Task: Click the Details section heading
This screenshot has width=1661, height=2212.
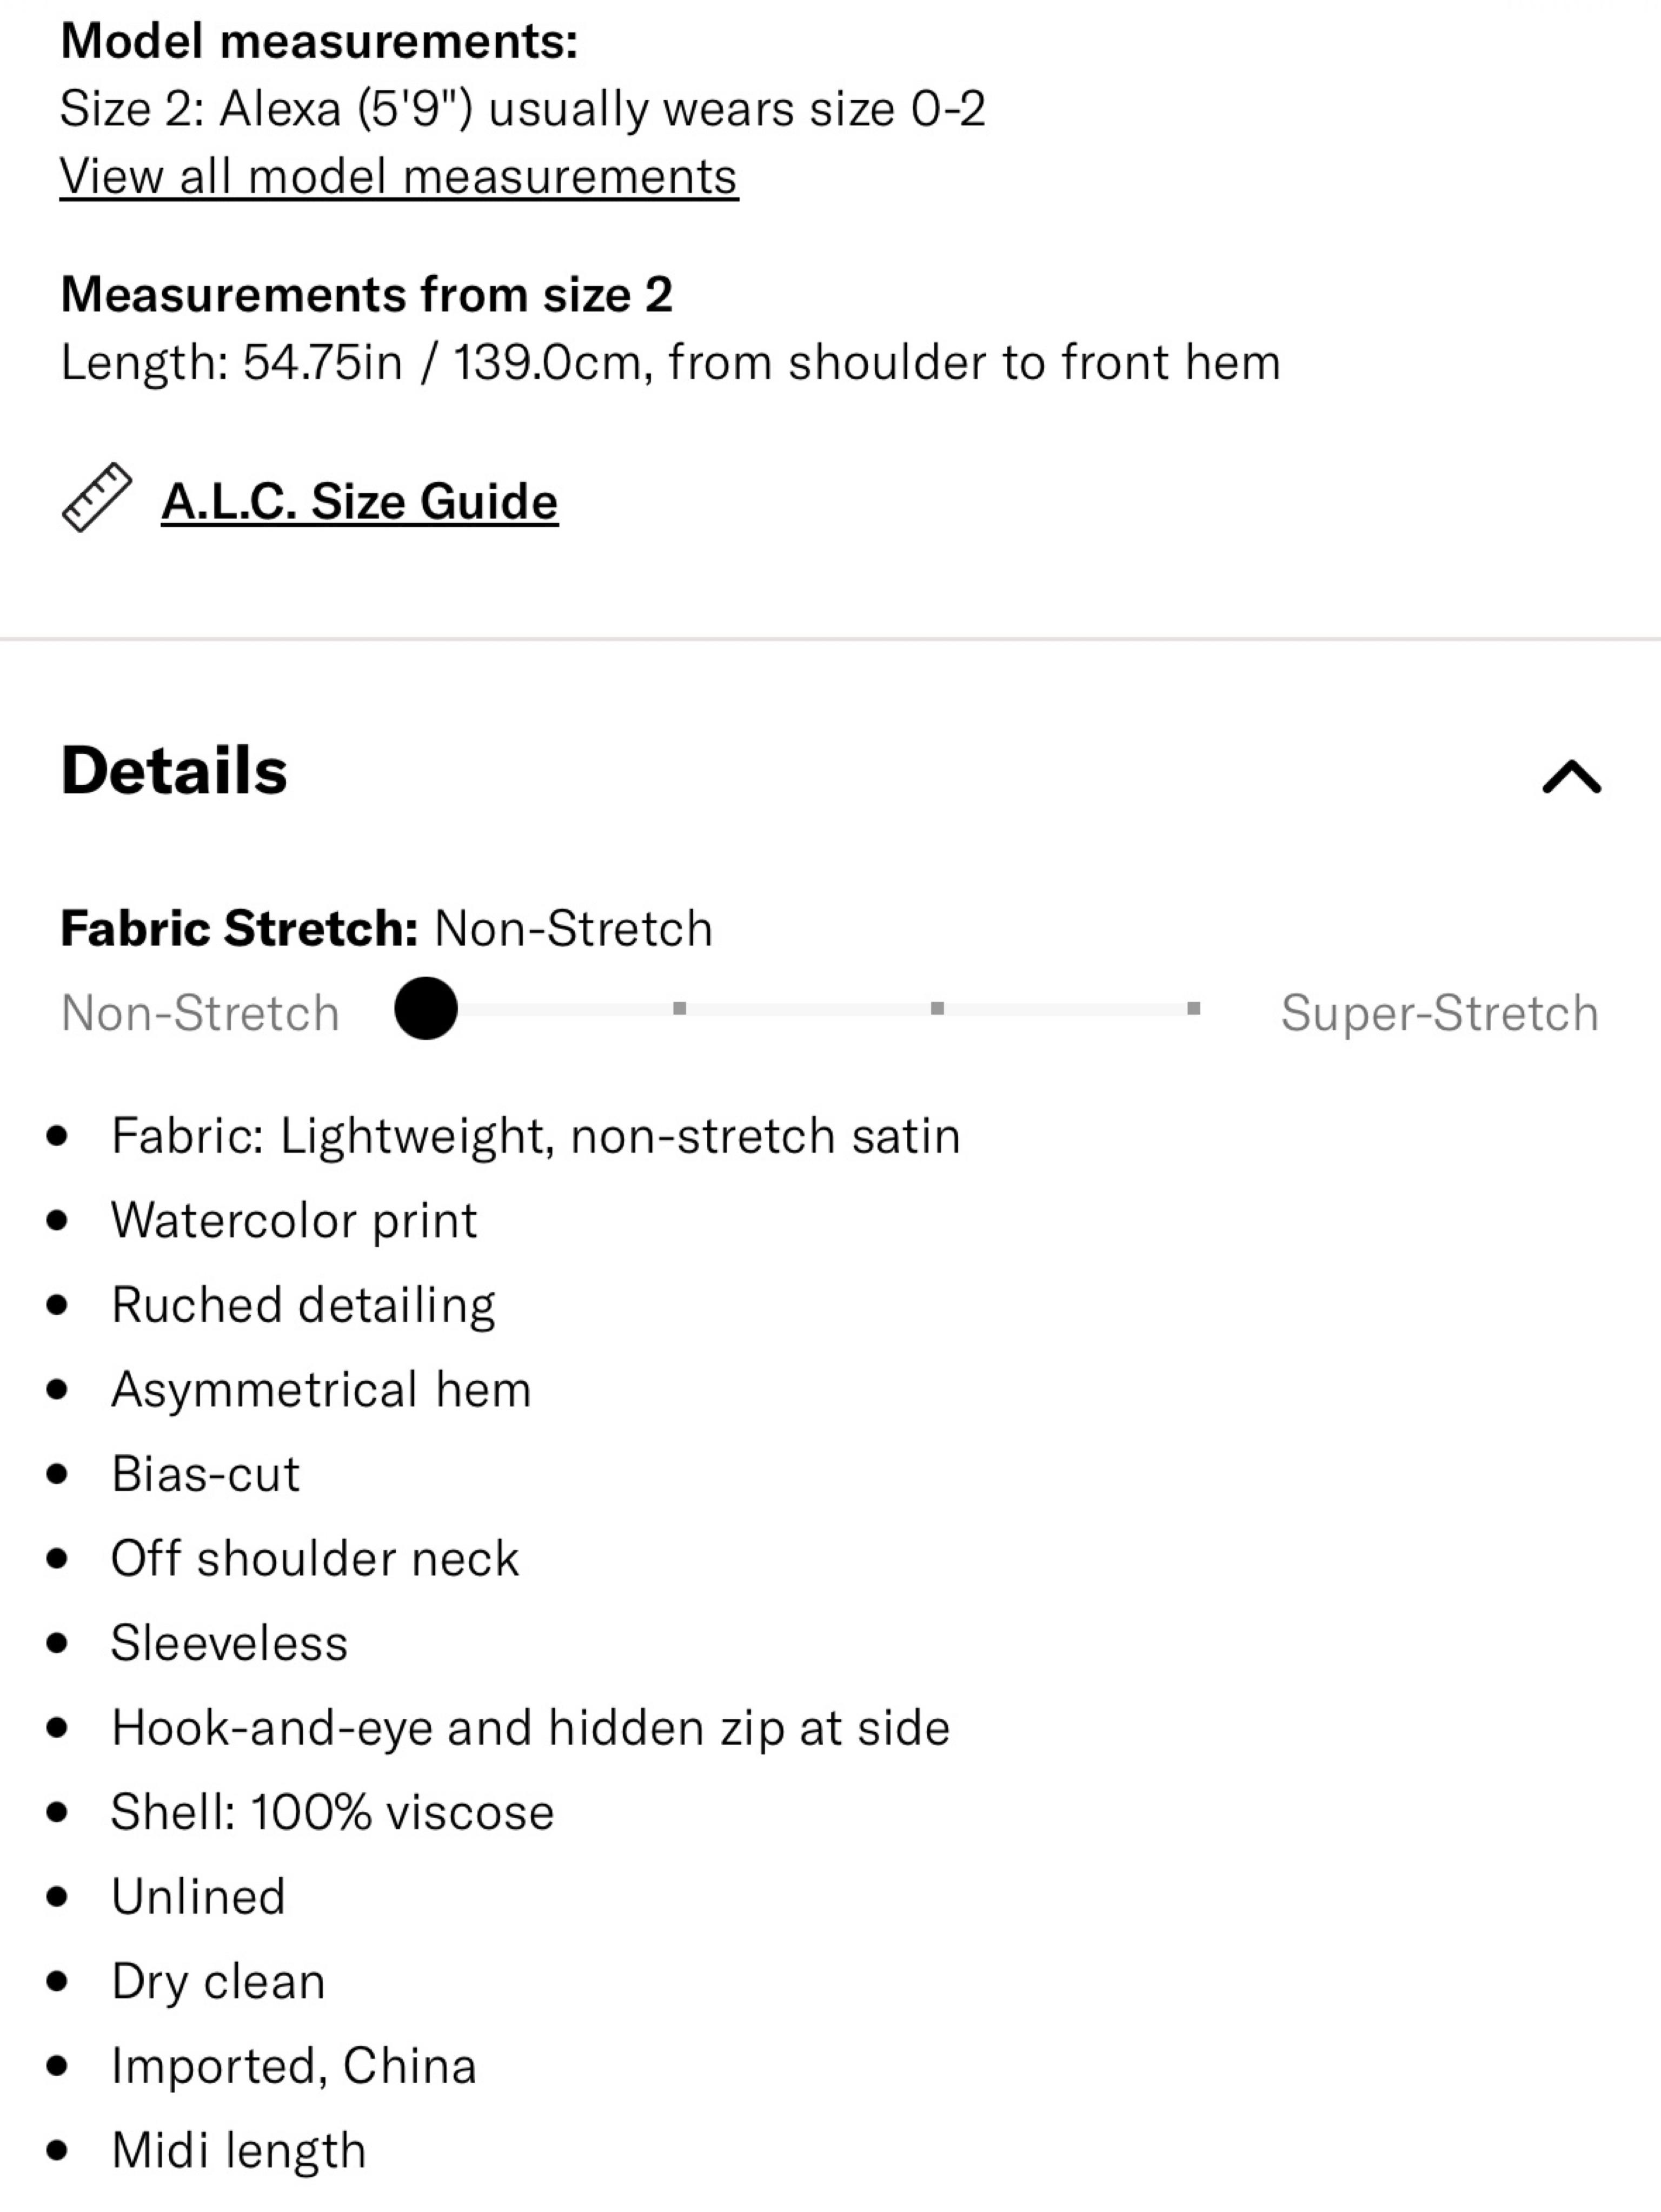Action: [174, 771]
